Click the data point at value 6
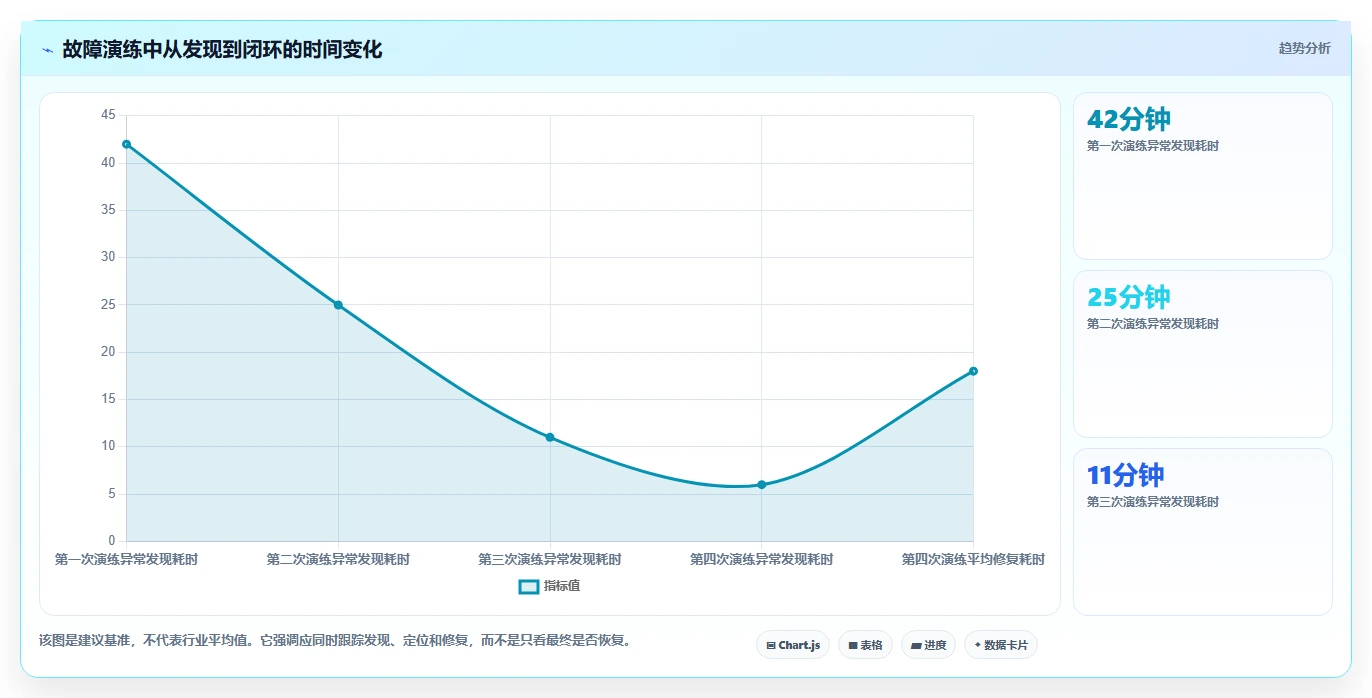 tap(762, 485)
